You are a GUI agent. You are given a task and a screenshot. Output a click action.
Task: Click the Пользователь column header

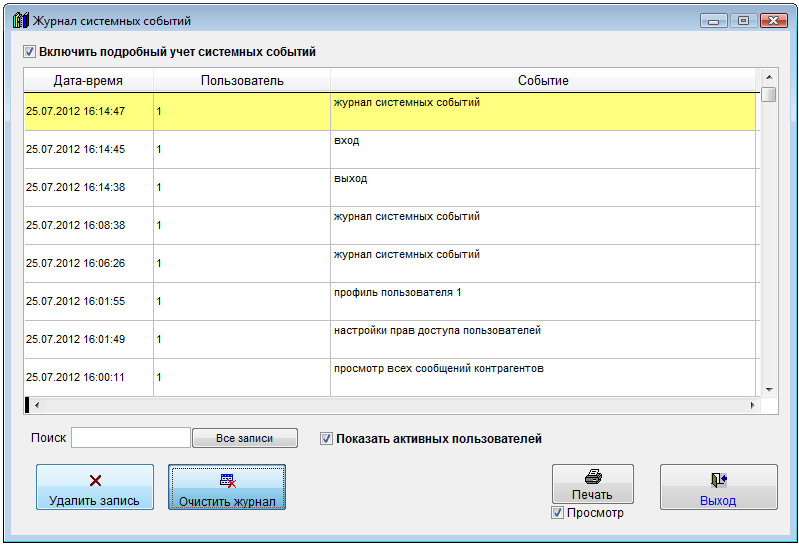click(242, 80)
